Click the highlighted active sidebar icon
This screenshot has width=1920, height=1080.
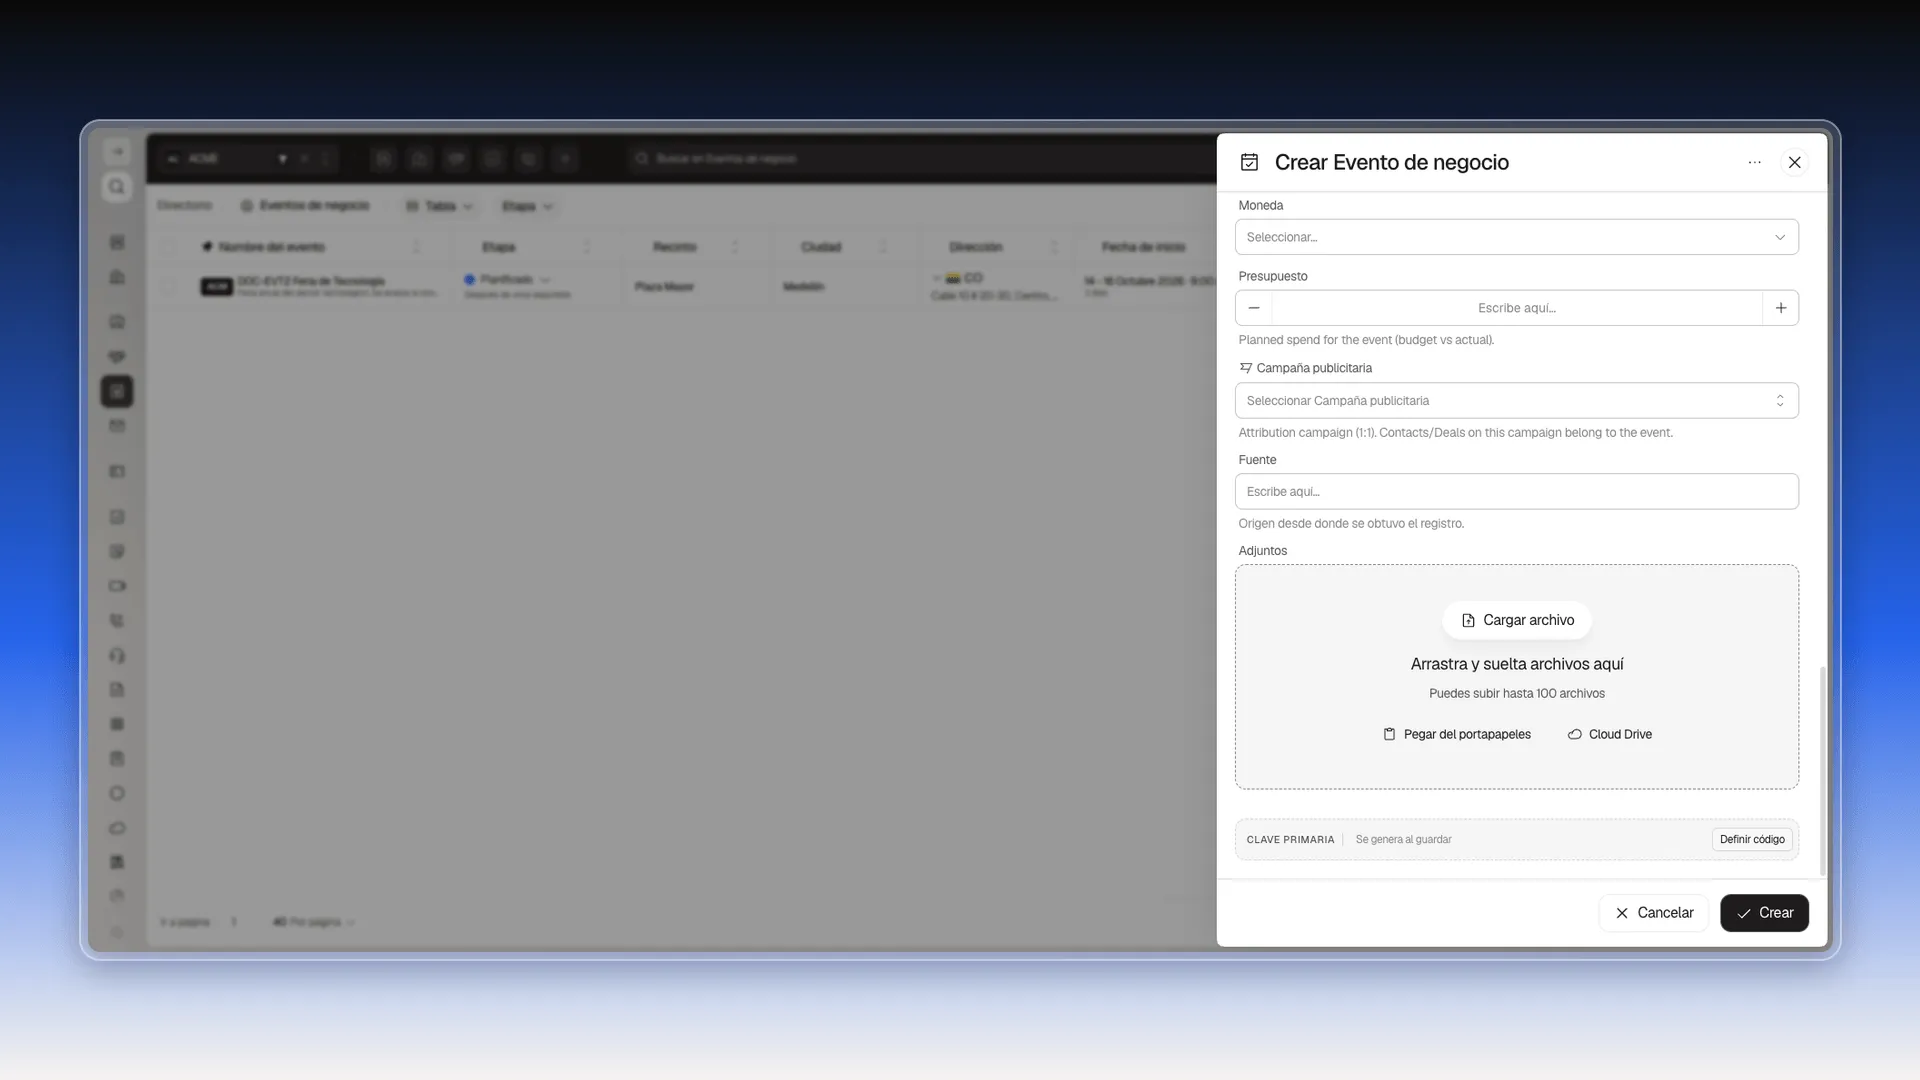[117, 391]
